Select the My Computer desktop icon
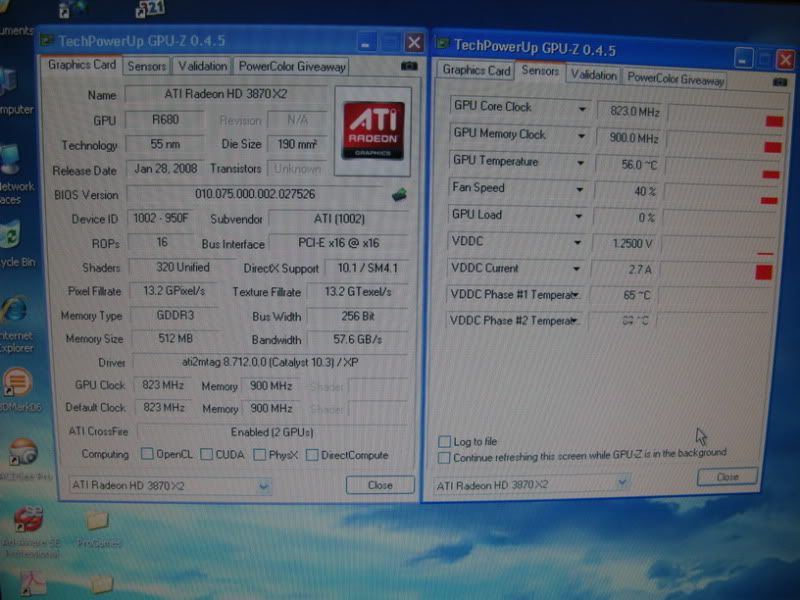This screenshot has width=800, height=600. 13,92
